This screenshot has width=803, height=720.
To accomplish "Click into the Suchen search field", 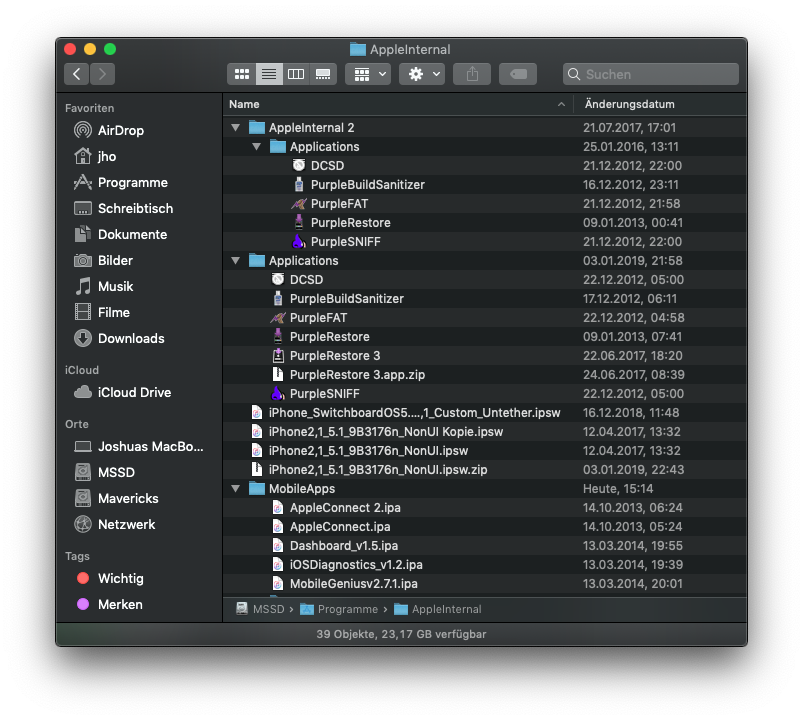I will [650, 74].
